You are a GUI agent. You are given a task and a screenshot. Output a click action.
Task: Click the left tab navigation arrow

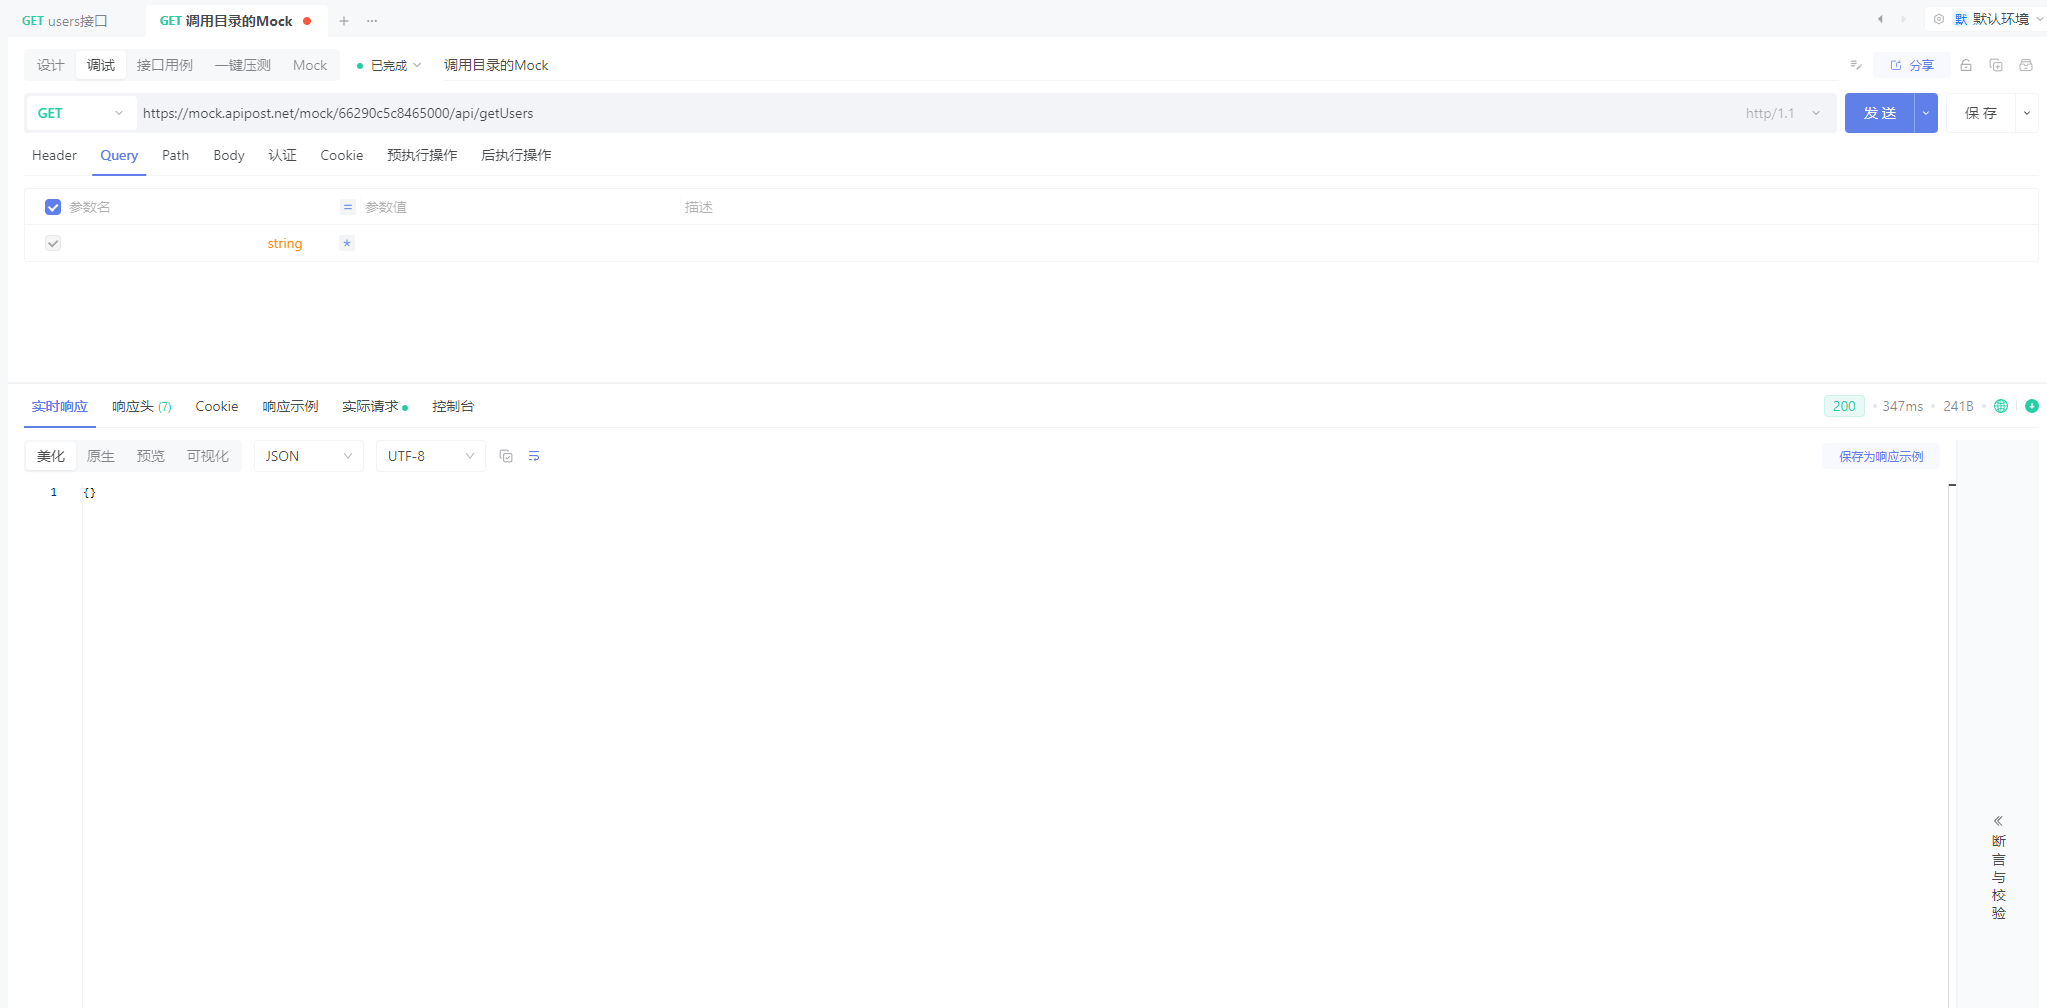1880,19
